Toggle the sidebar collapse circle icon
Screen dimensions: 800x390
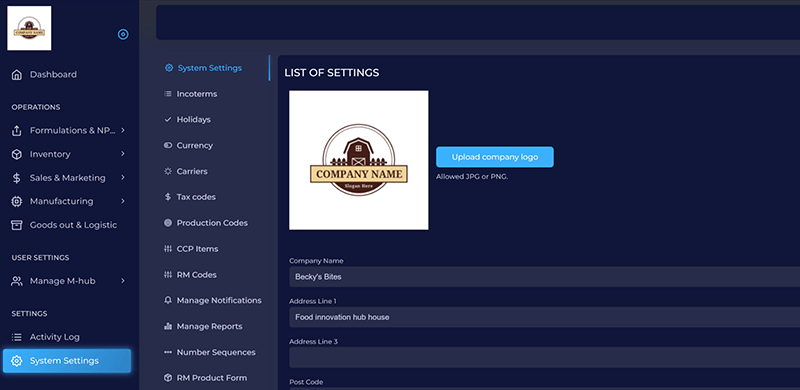click(x=123, y=34)
